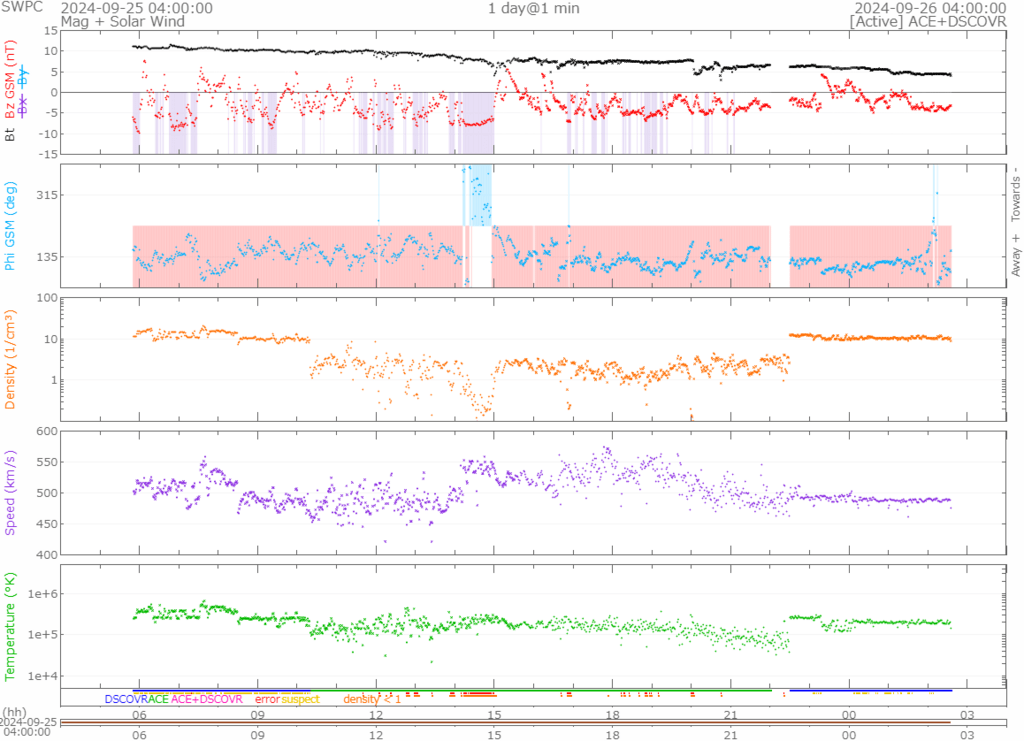The image size is (1024, 741).
Task: Open the Mag + Solar Wind selector
Action: [122, 20]
